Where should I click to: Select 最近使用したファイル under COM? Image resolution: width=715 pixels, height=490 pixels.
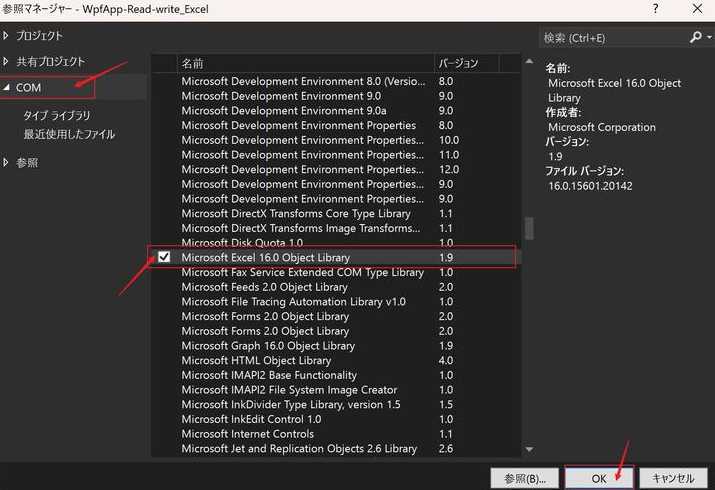(69, 134)
